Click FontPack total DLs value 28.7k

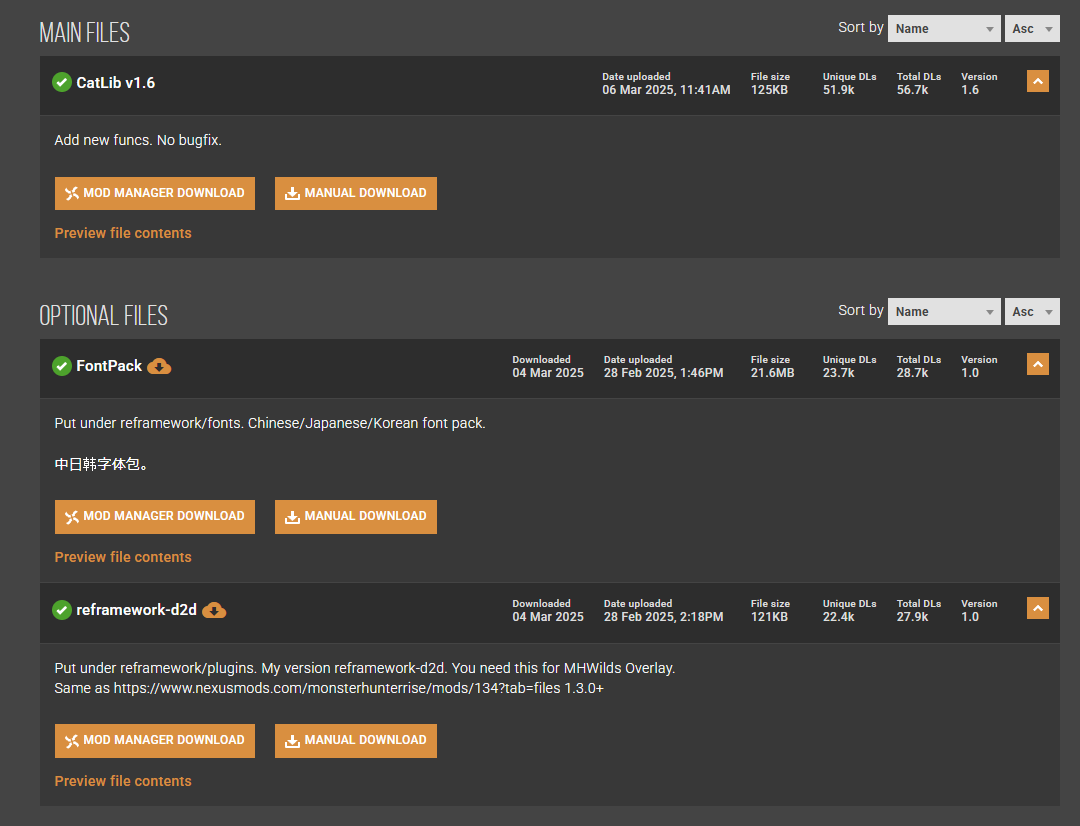coord(912,373)
